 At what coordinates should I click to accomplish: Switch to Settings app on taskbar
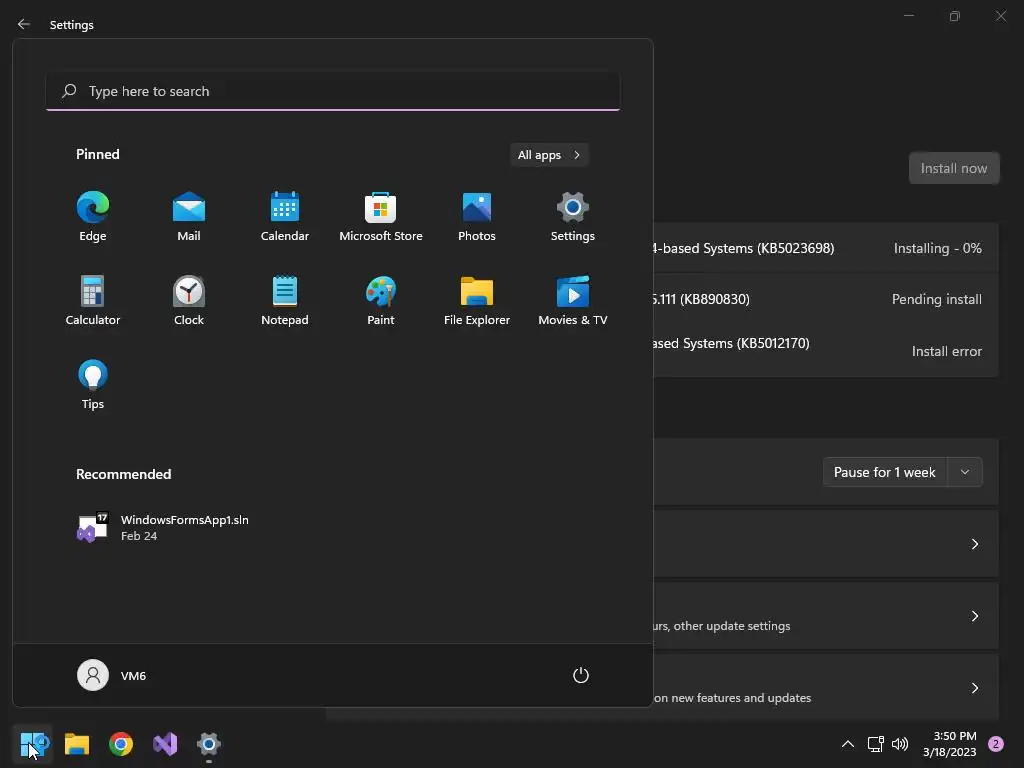[209, 744]
